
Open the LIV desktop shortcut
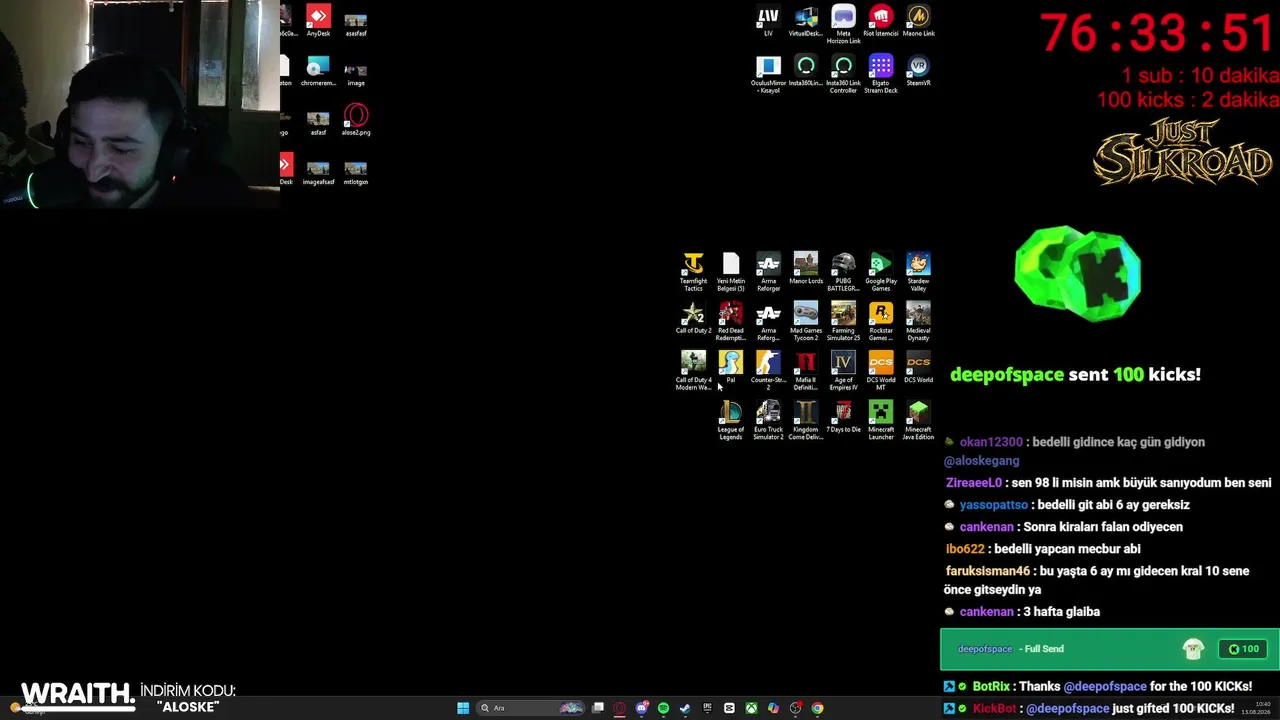(x=768, y=21)
